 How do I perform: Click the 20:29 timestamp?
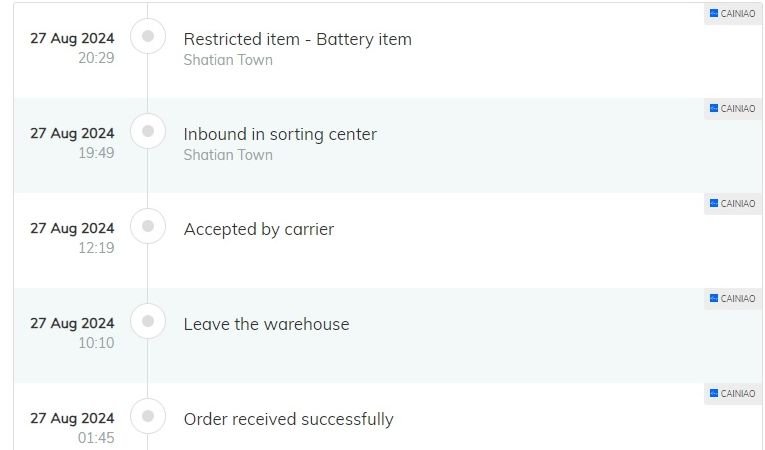point(96,58)
